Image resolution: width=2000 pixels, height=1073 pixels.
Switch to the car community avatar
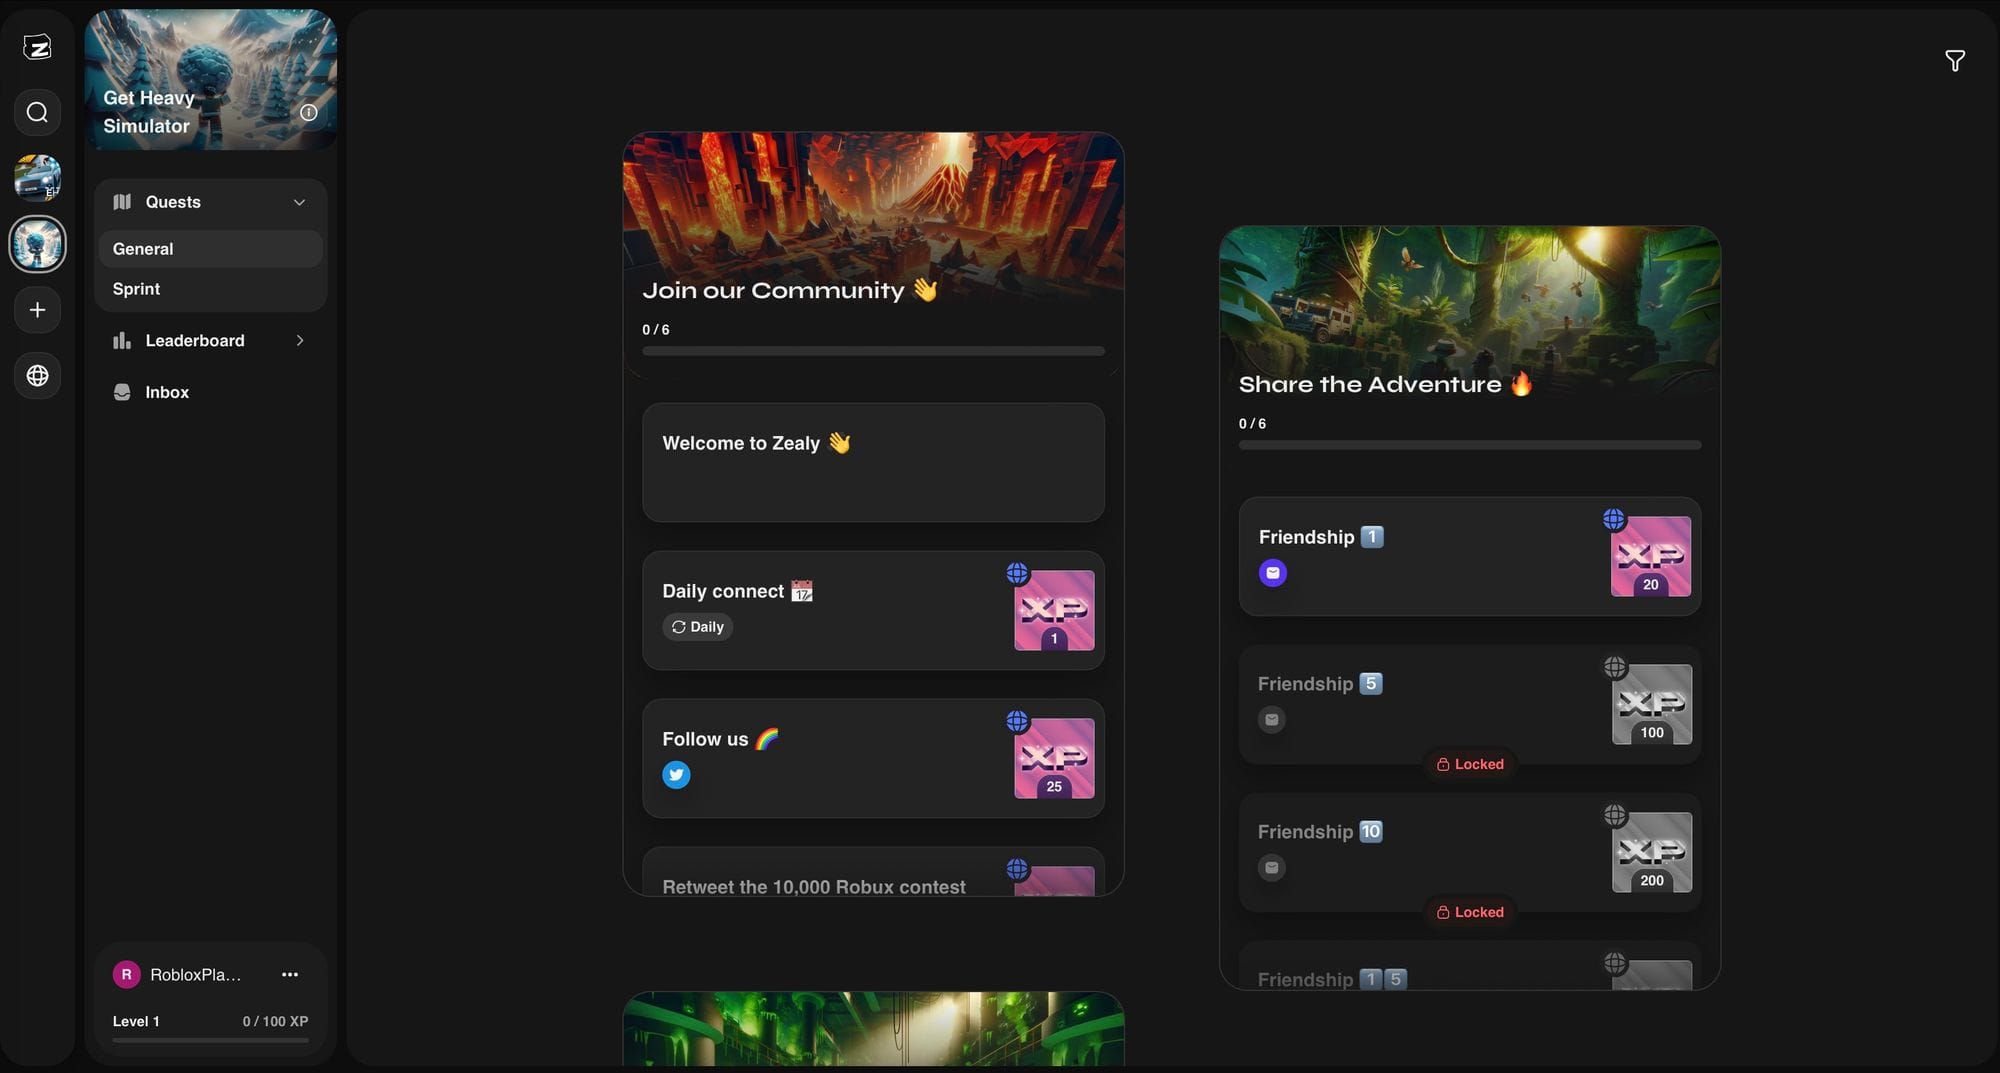[x=37, y=178]
